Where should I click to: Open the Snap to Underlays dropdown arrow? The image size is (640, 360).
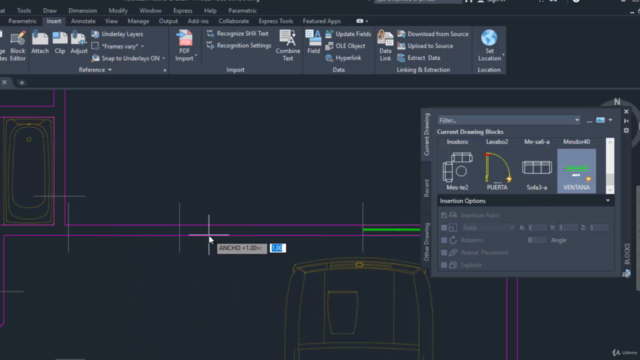164,58
